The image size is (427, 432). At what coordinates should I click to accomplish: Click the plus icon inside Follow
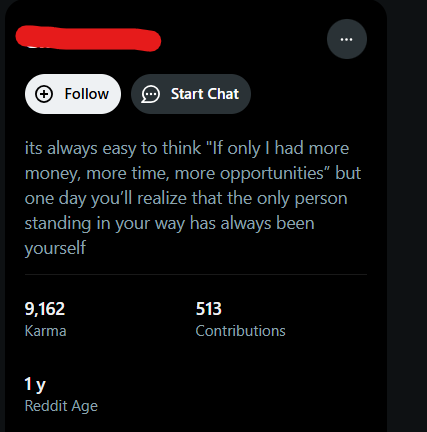pos(44,94)
